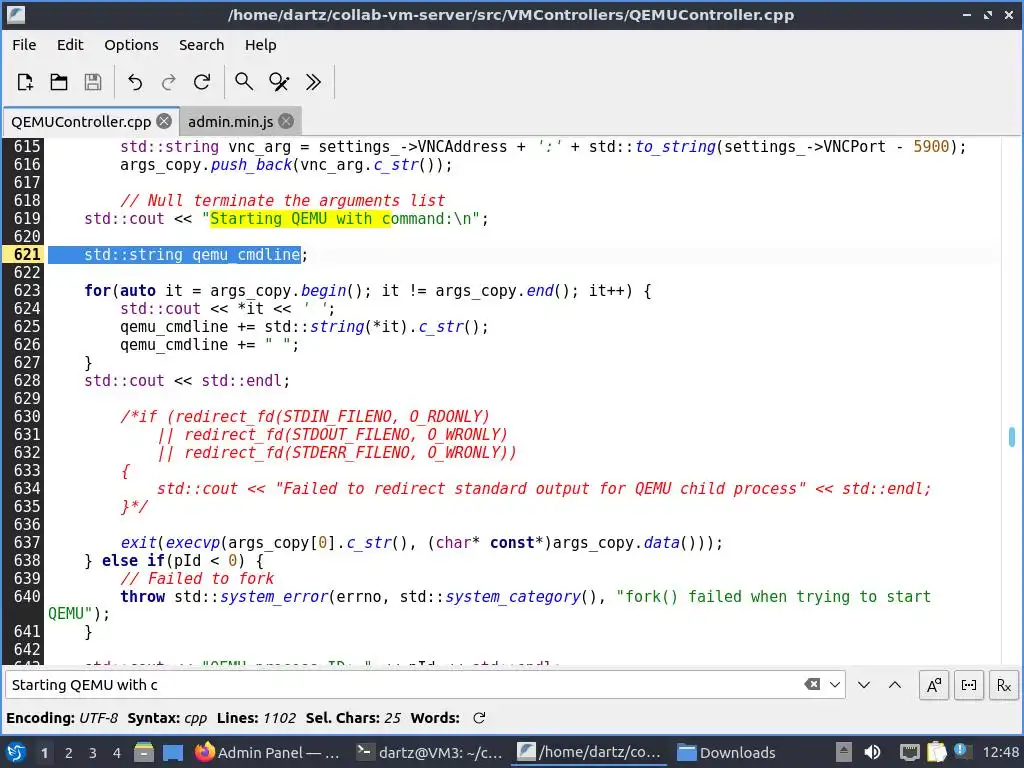The height and width of the screenshot is (768, 1024).
Task: Click the Find magnifier icon
Action: click(x=244, y=82)
